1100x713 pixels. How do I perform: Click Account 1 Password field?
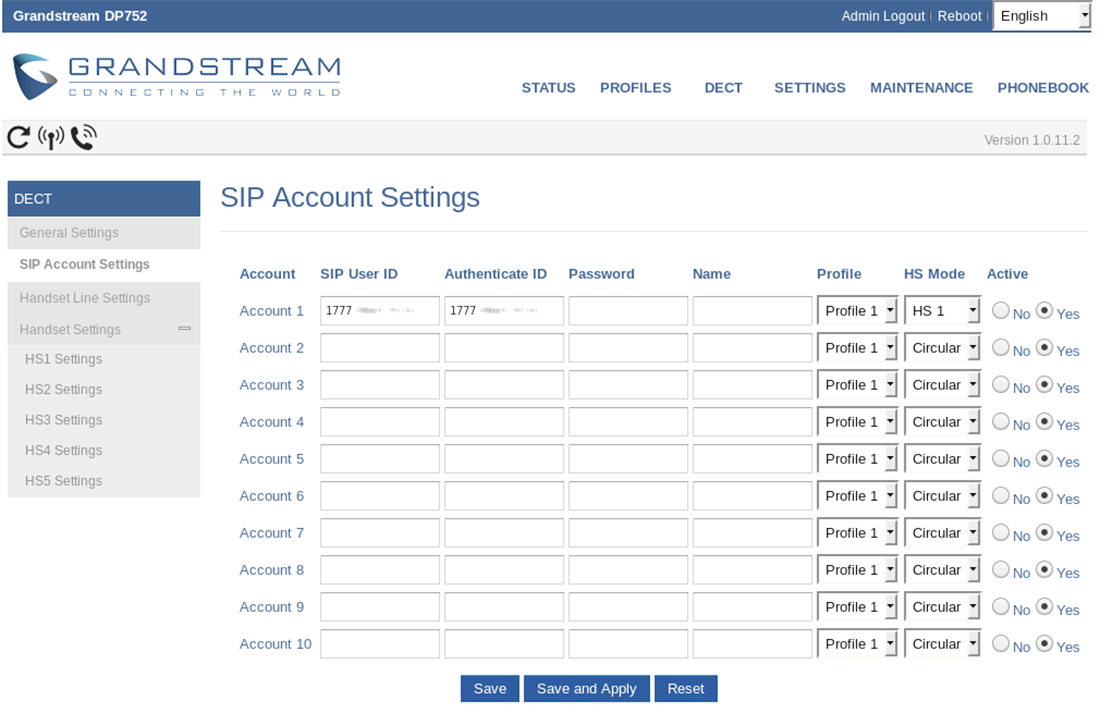628,310
